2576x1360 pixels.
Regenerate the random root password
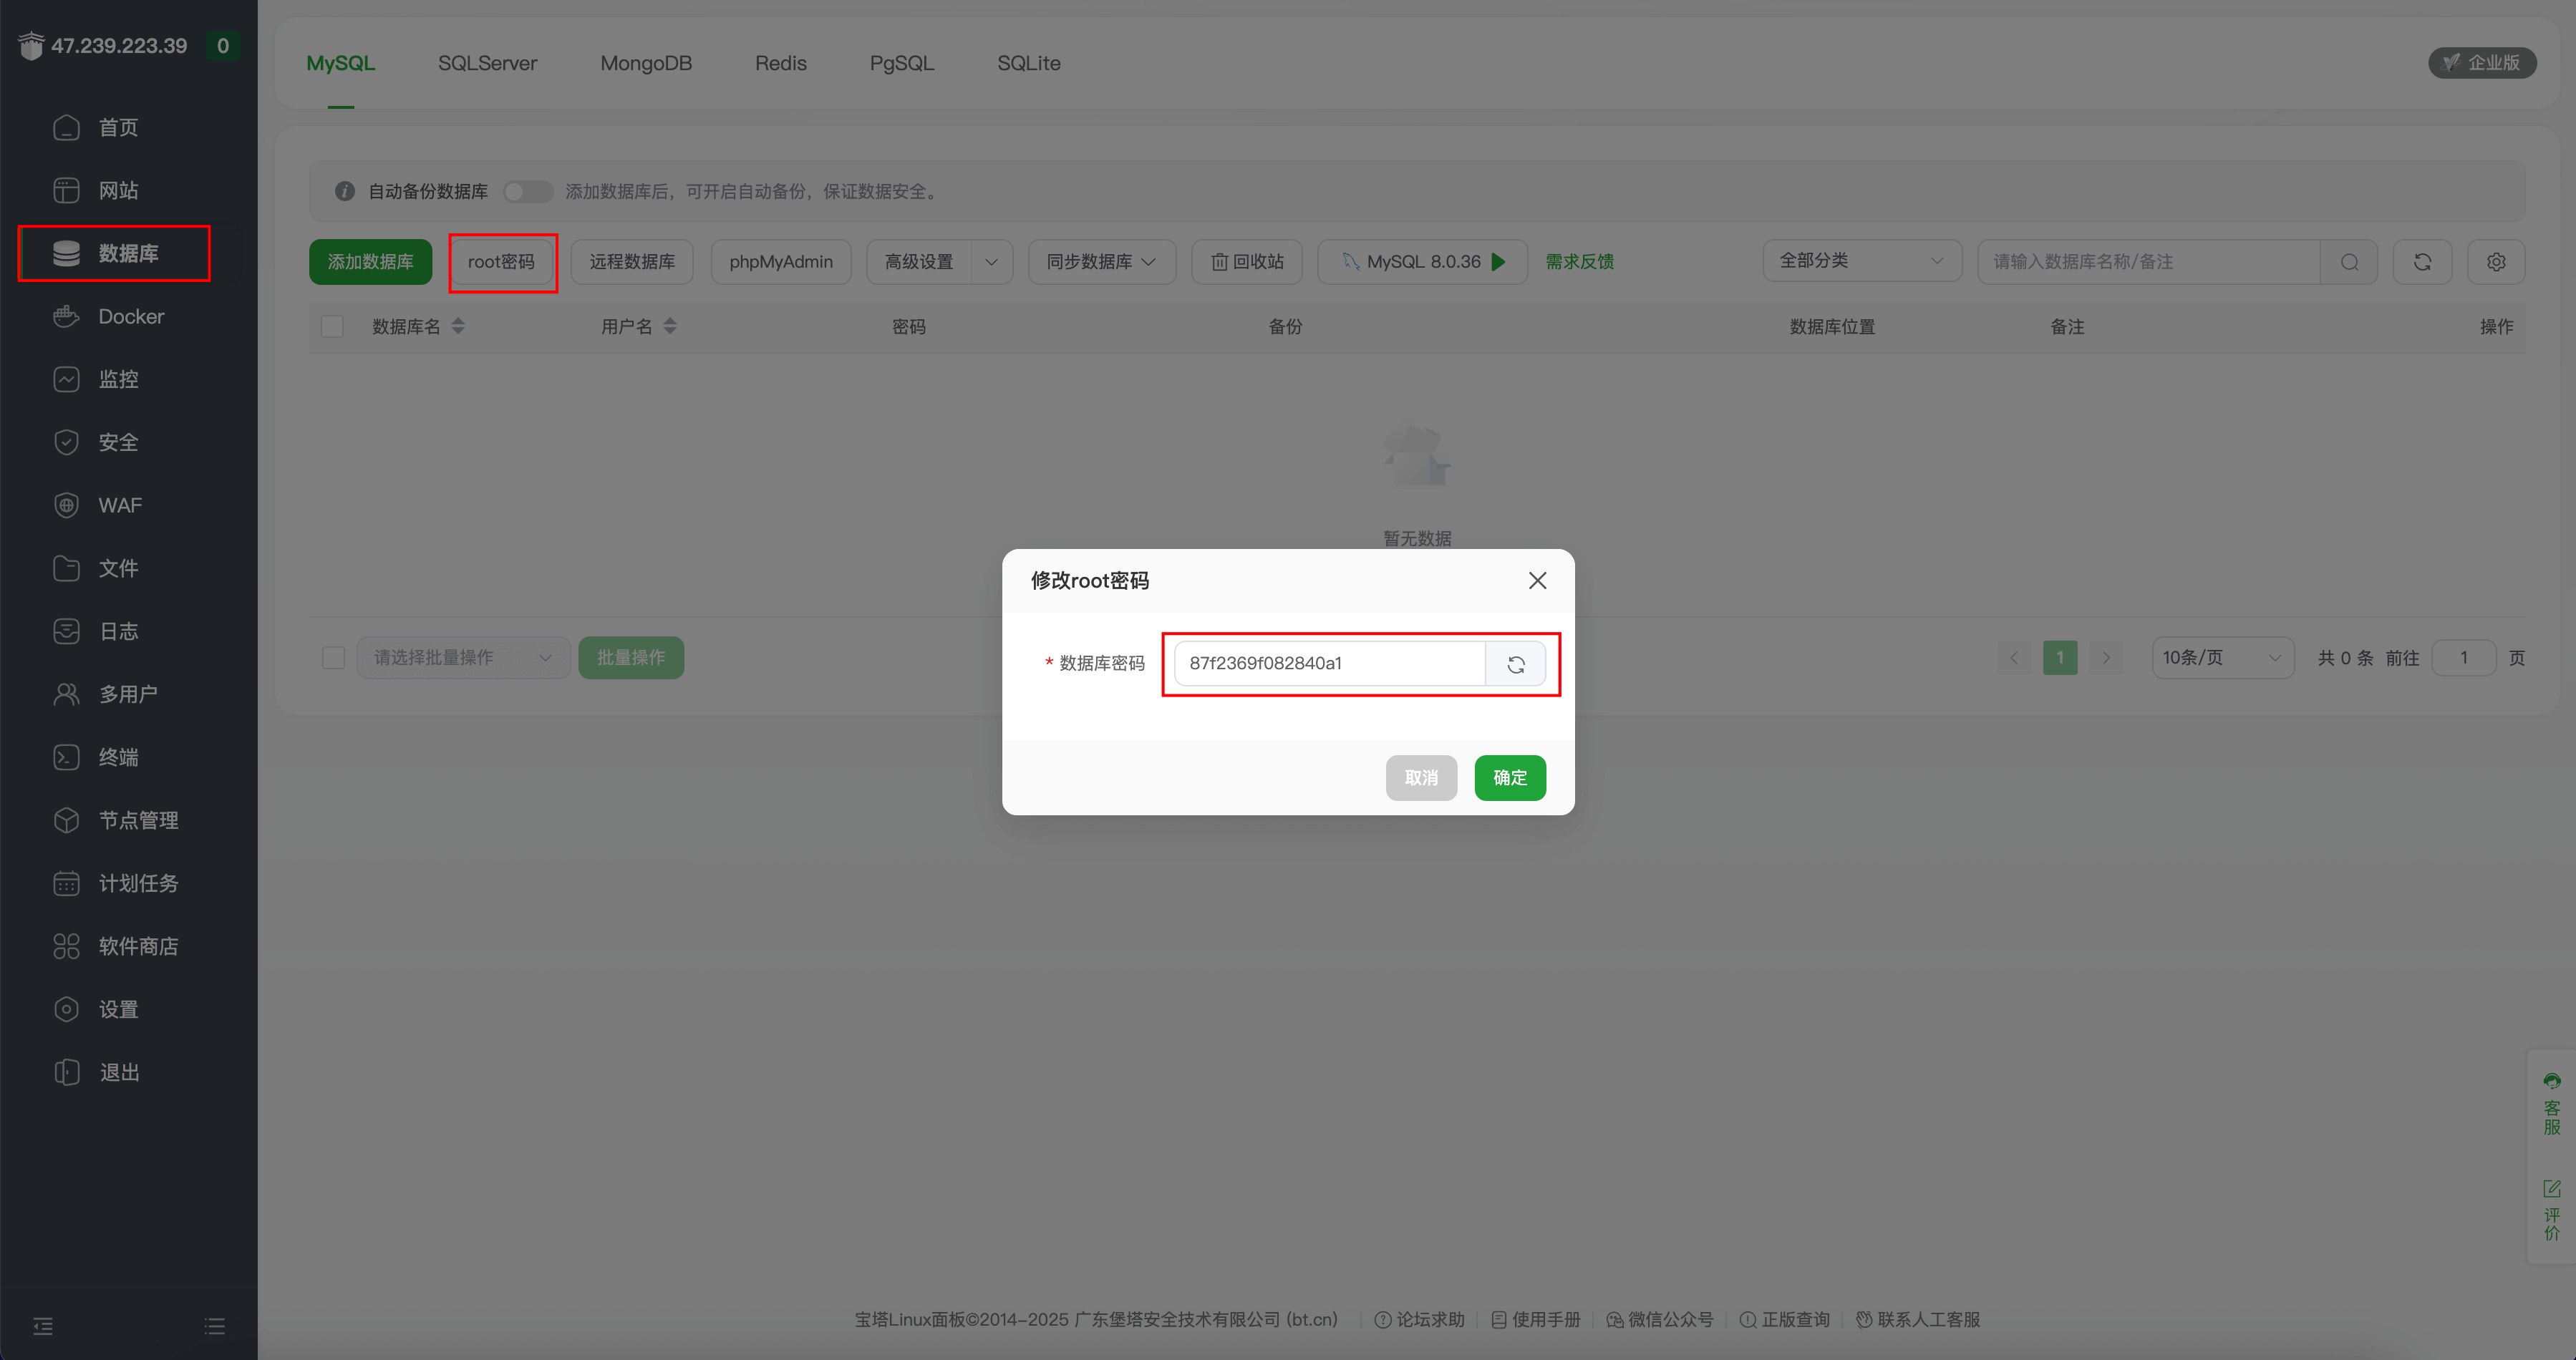(x=1515, y=664)
